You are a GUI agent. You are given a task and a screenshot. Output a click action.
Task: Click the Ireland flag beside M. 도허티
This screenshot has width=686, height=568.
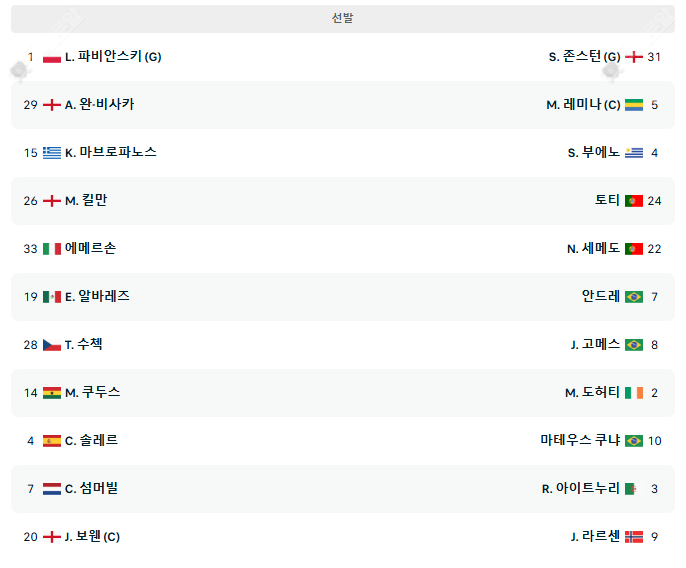click(634, 393)
